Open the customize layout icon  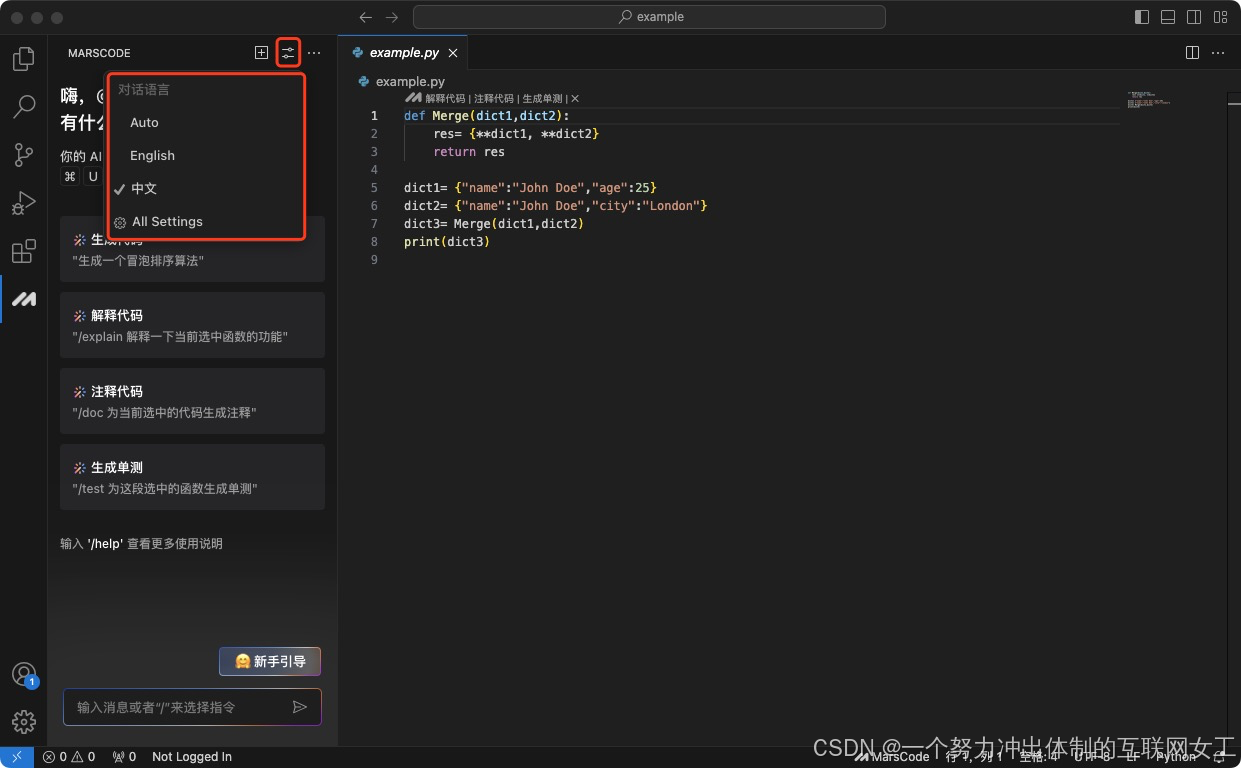point(1220,17)
